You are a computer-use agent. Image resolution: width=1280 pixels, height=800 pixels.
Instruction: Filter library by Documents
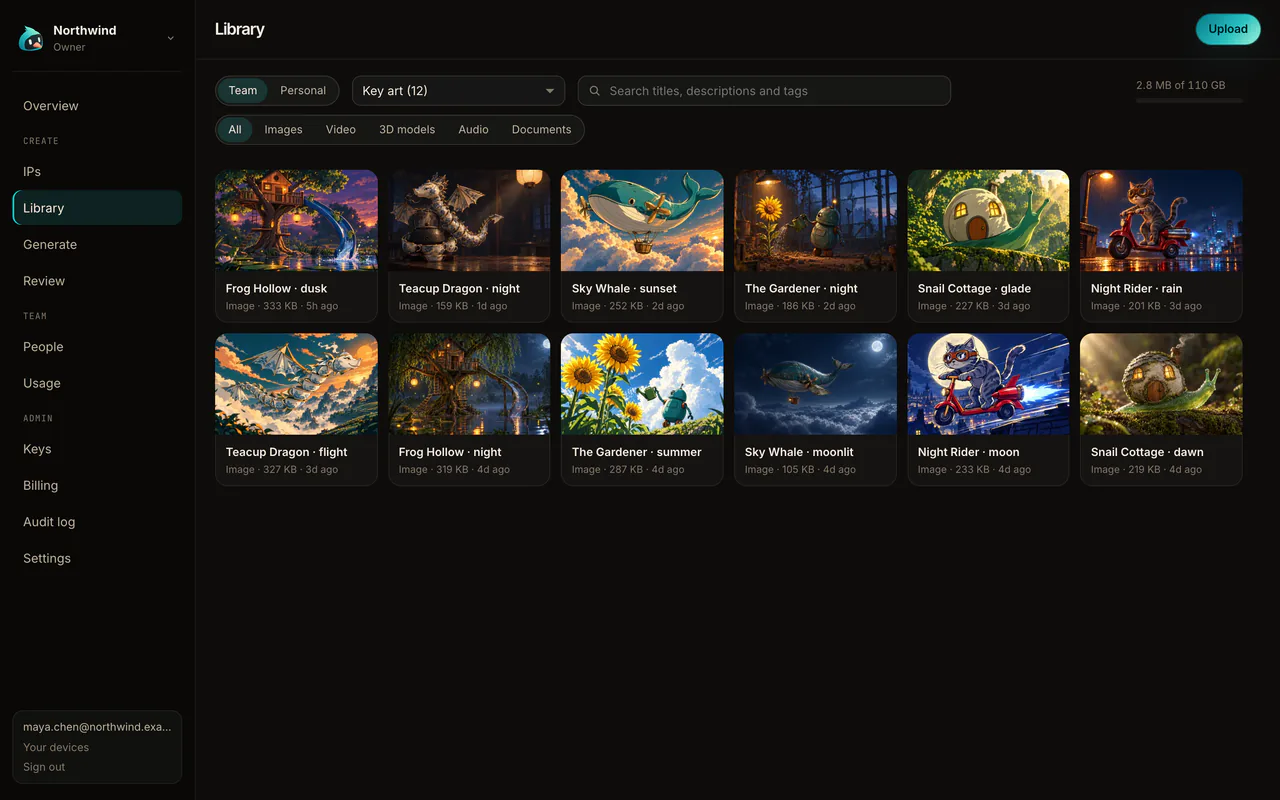point(541,130)
